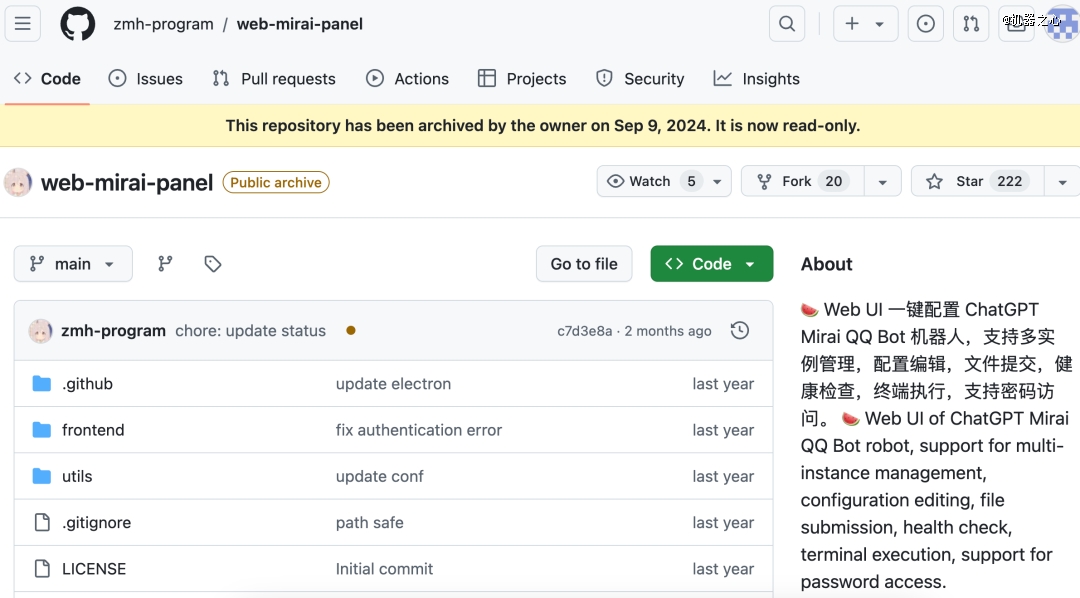Click the Fork count 20
Viewport: 1080px width, 598px height.
(833, 181)
